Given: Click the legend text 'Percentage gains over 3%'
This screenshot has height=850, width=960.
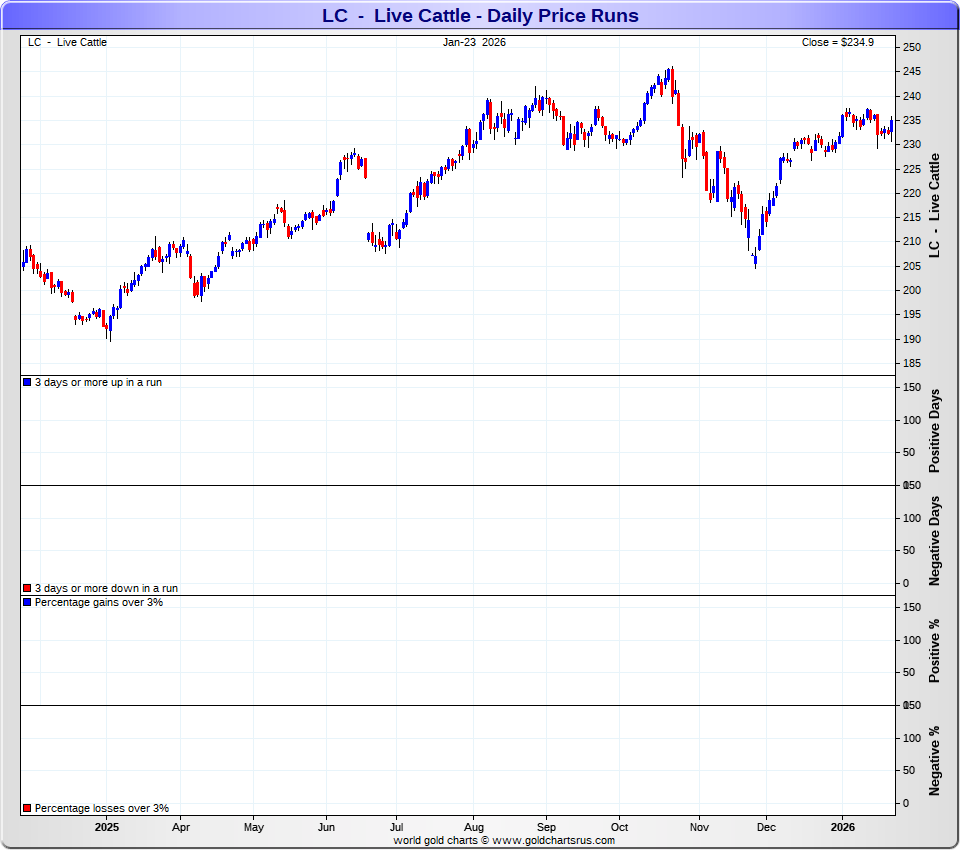Looking at the screenshot, I should (99, 602).
